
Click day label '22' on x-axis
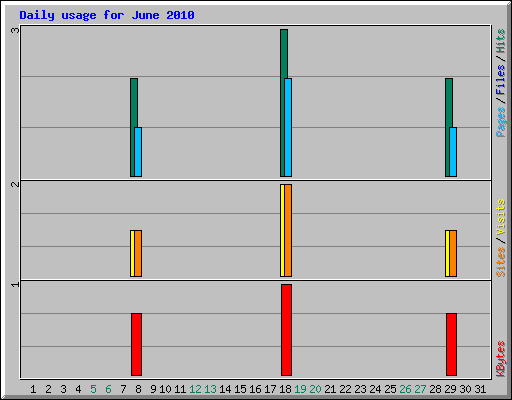click(x=345, y=389)
